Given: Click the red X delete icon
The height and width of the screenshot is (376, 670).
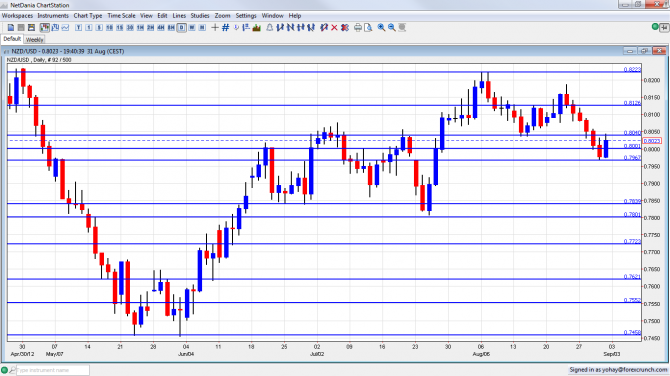Looking at the screenshot, I should click(x=334, y=27).
